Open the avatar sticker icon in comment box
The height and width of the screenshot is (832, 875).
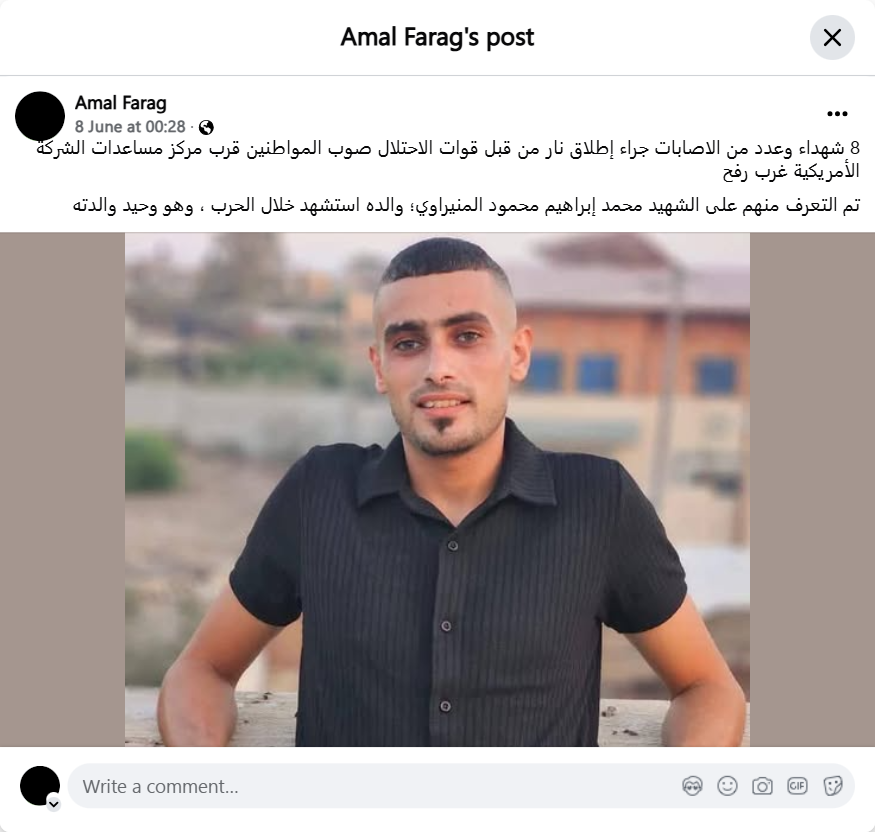point(692,786)
